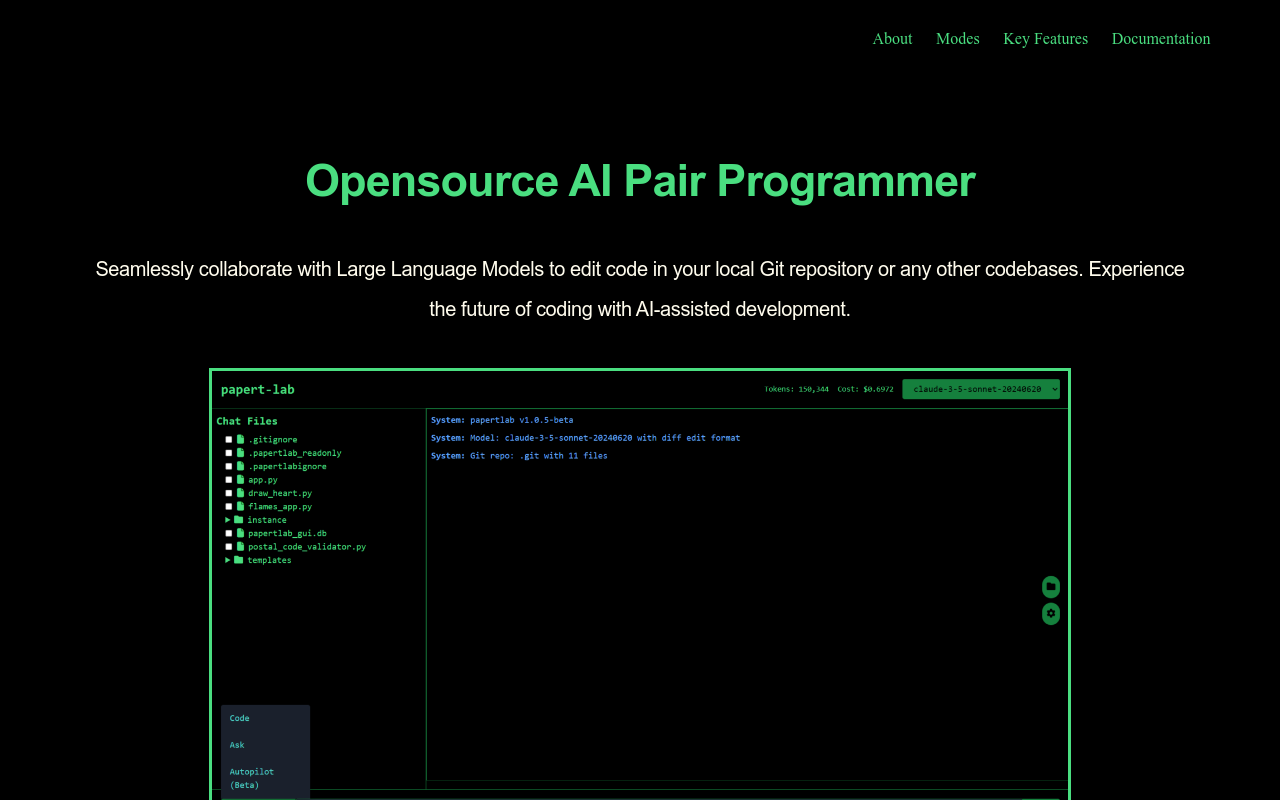Viewport: 1280px width, 800px height.
Task: Click the flames_app.py file icon
Action: coord(241,506)
